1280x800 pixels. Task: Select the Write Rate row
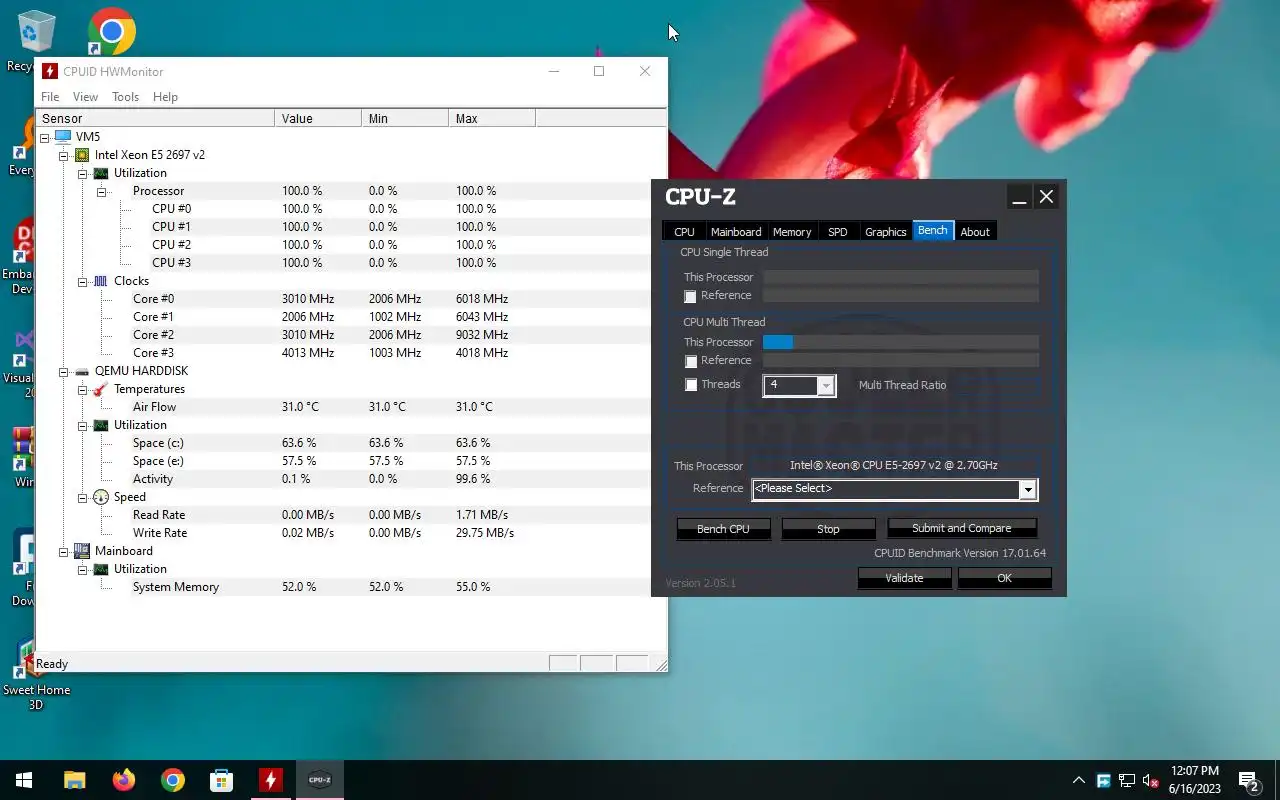351,533
